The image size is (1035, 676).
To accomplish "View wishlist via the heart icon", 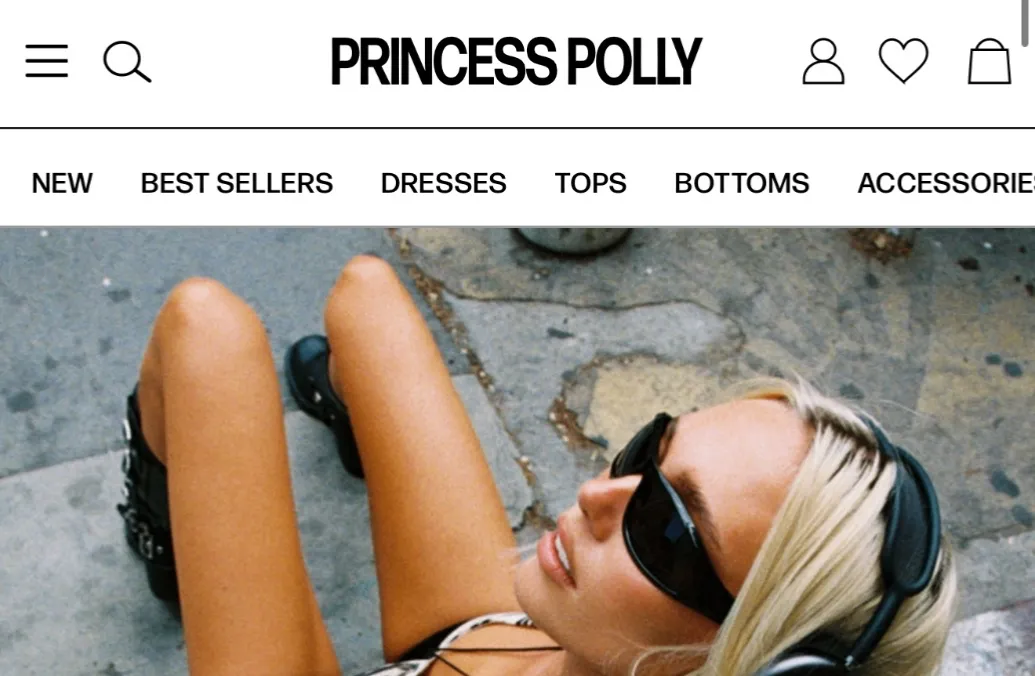I will [x=904, y=61].
